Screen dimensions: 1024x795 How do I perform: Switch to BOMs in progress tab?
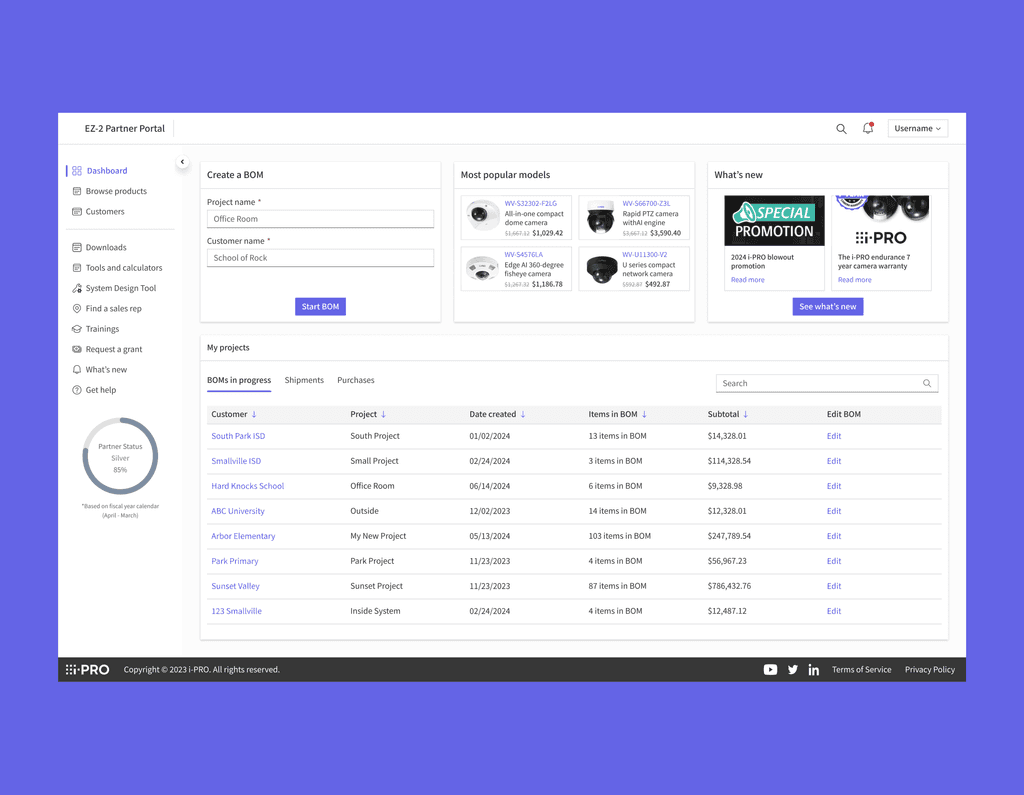[239, 380]
